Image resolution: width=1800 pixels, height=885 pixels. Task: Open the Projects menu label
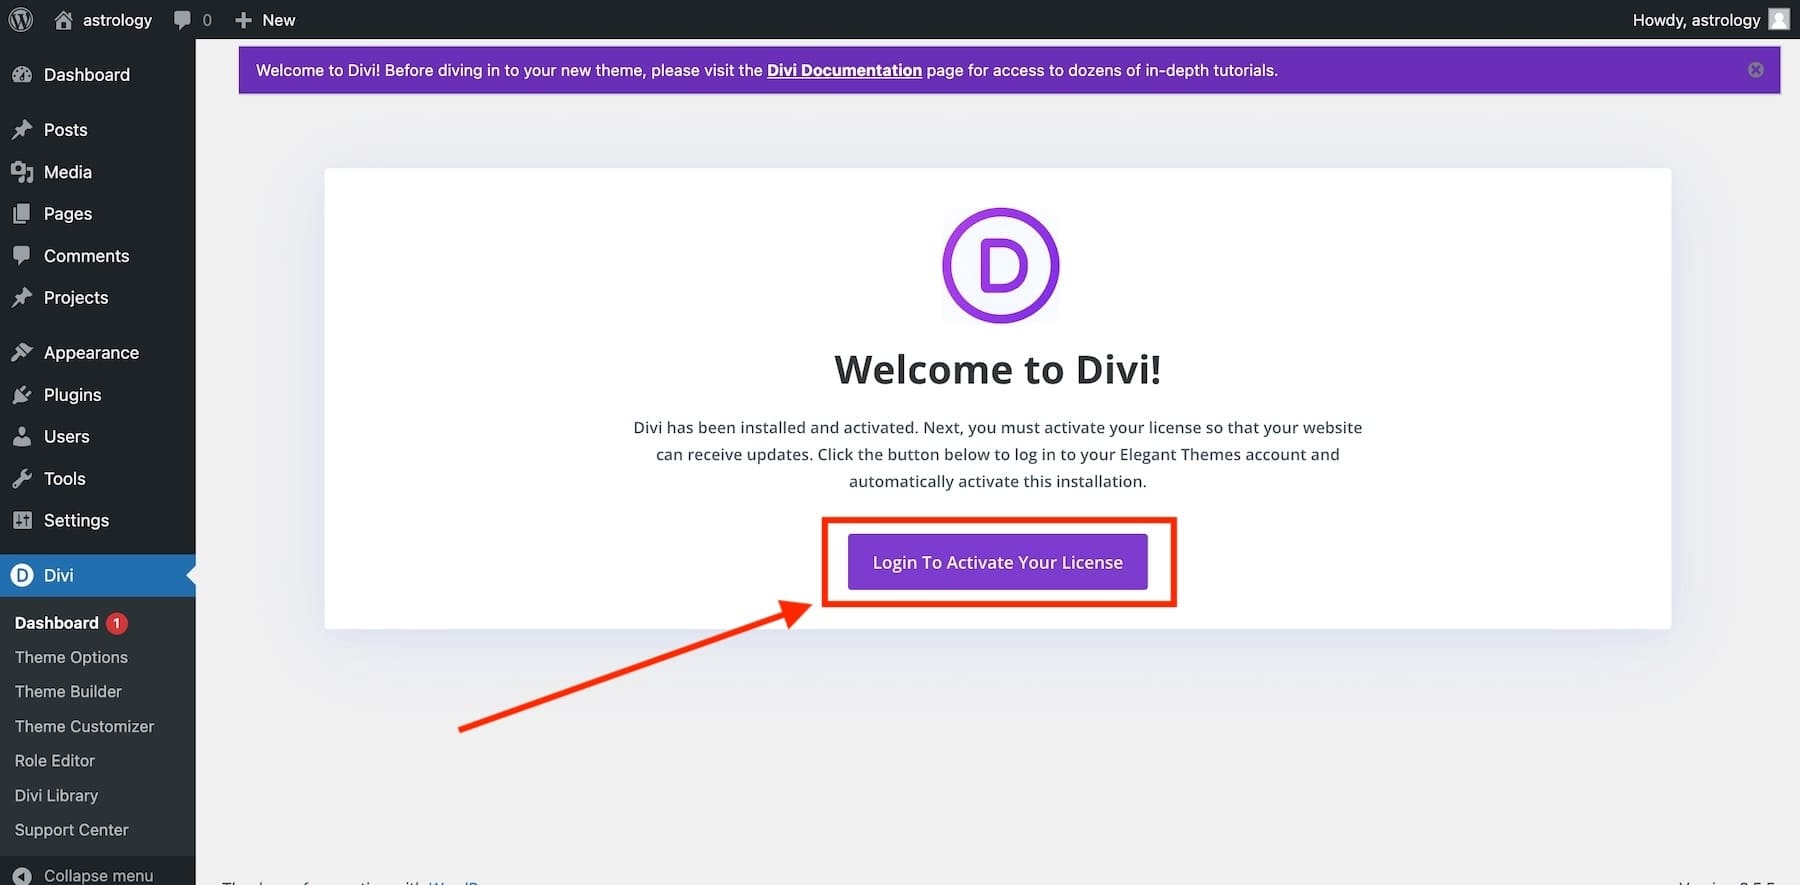(76, 298)
